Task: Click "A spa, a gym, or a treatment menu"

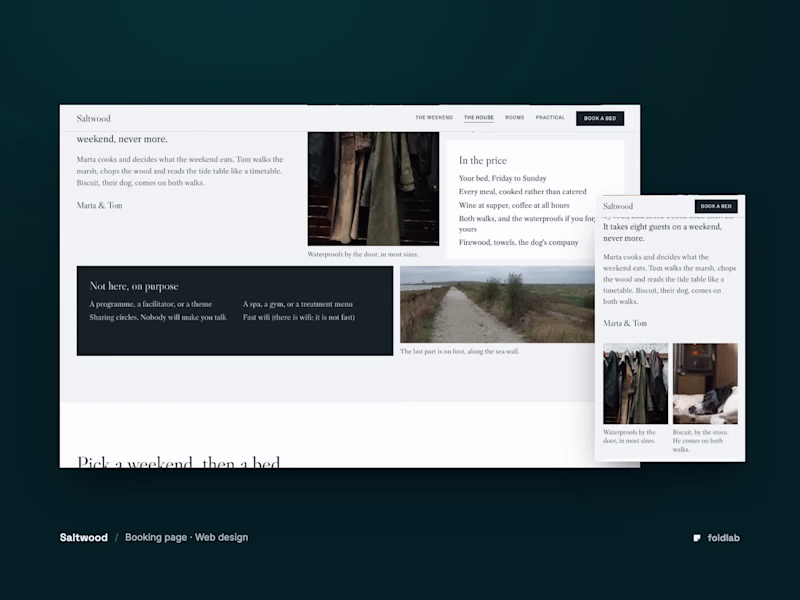Action: [297, 304]
